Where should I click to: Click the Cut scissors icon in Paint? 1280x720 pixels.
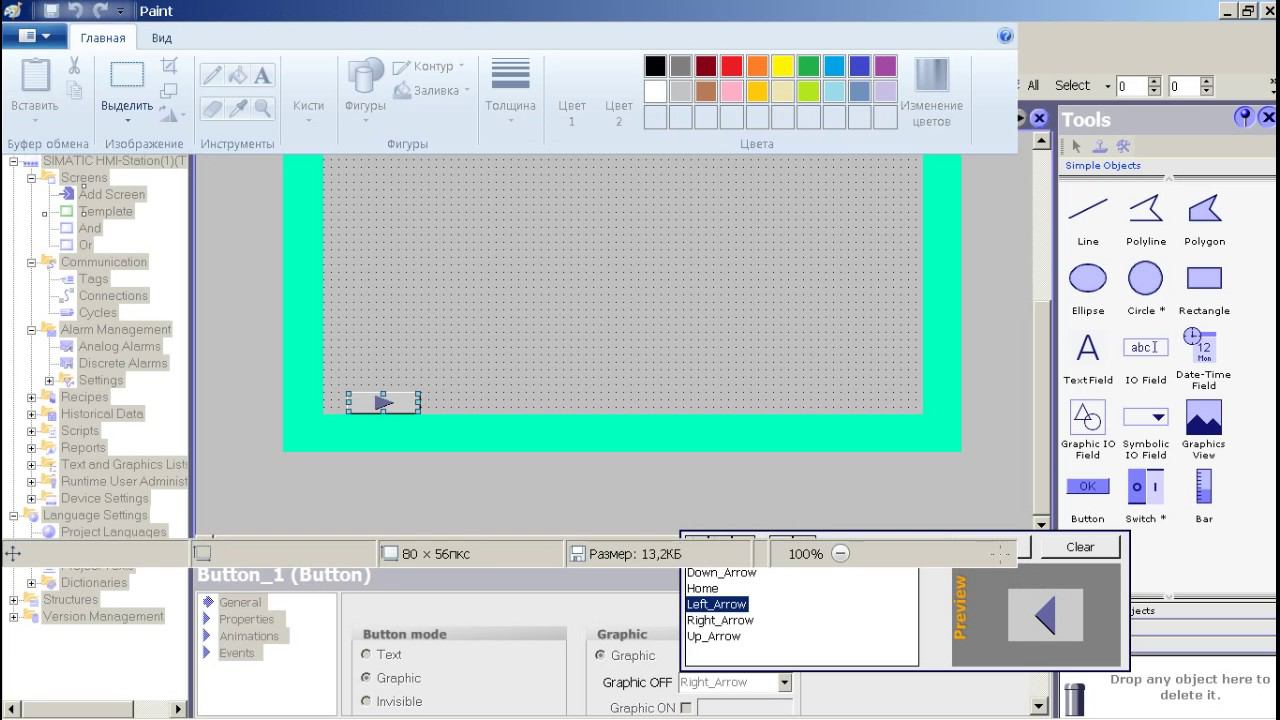tap(74, 66)
